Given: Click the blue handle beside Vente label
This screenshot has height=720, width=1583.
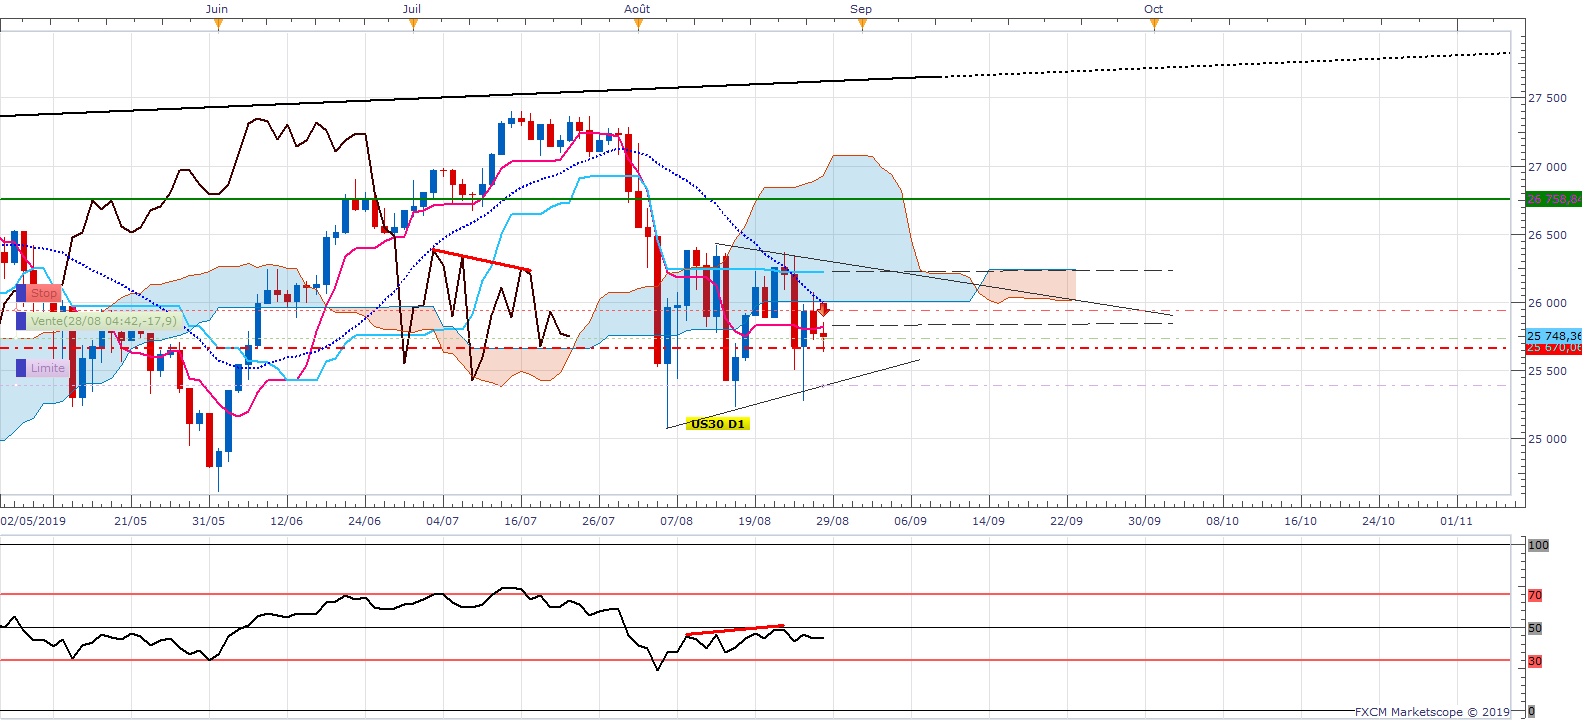Looking at the screenshot, I should click(21, 321).
